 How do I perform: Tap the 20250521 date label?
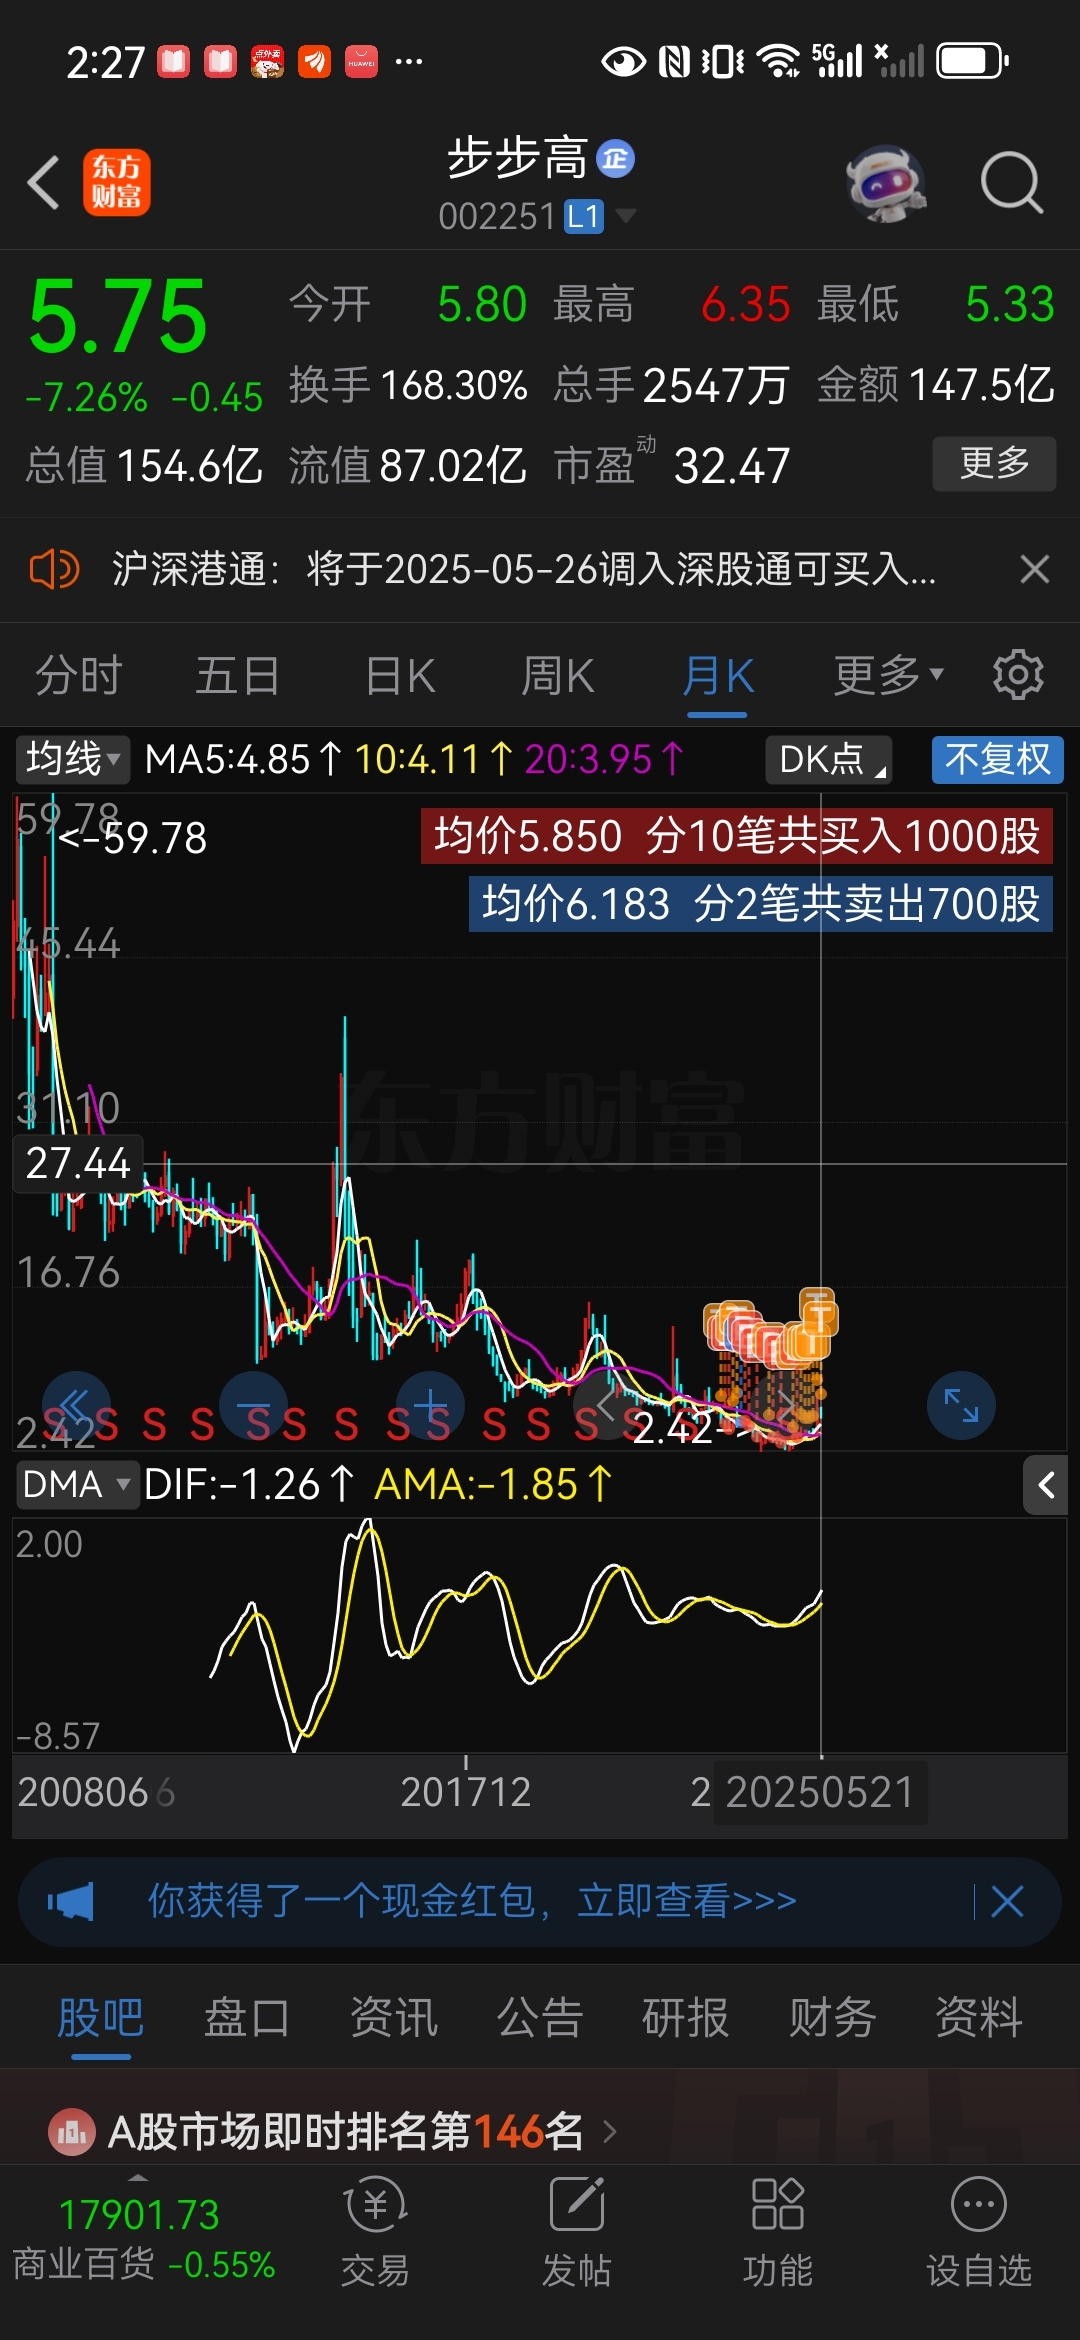click(820, 1792)
